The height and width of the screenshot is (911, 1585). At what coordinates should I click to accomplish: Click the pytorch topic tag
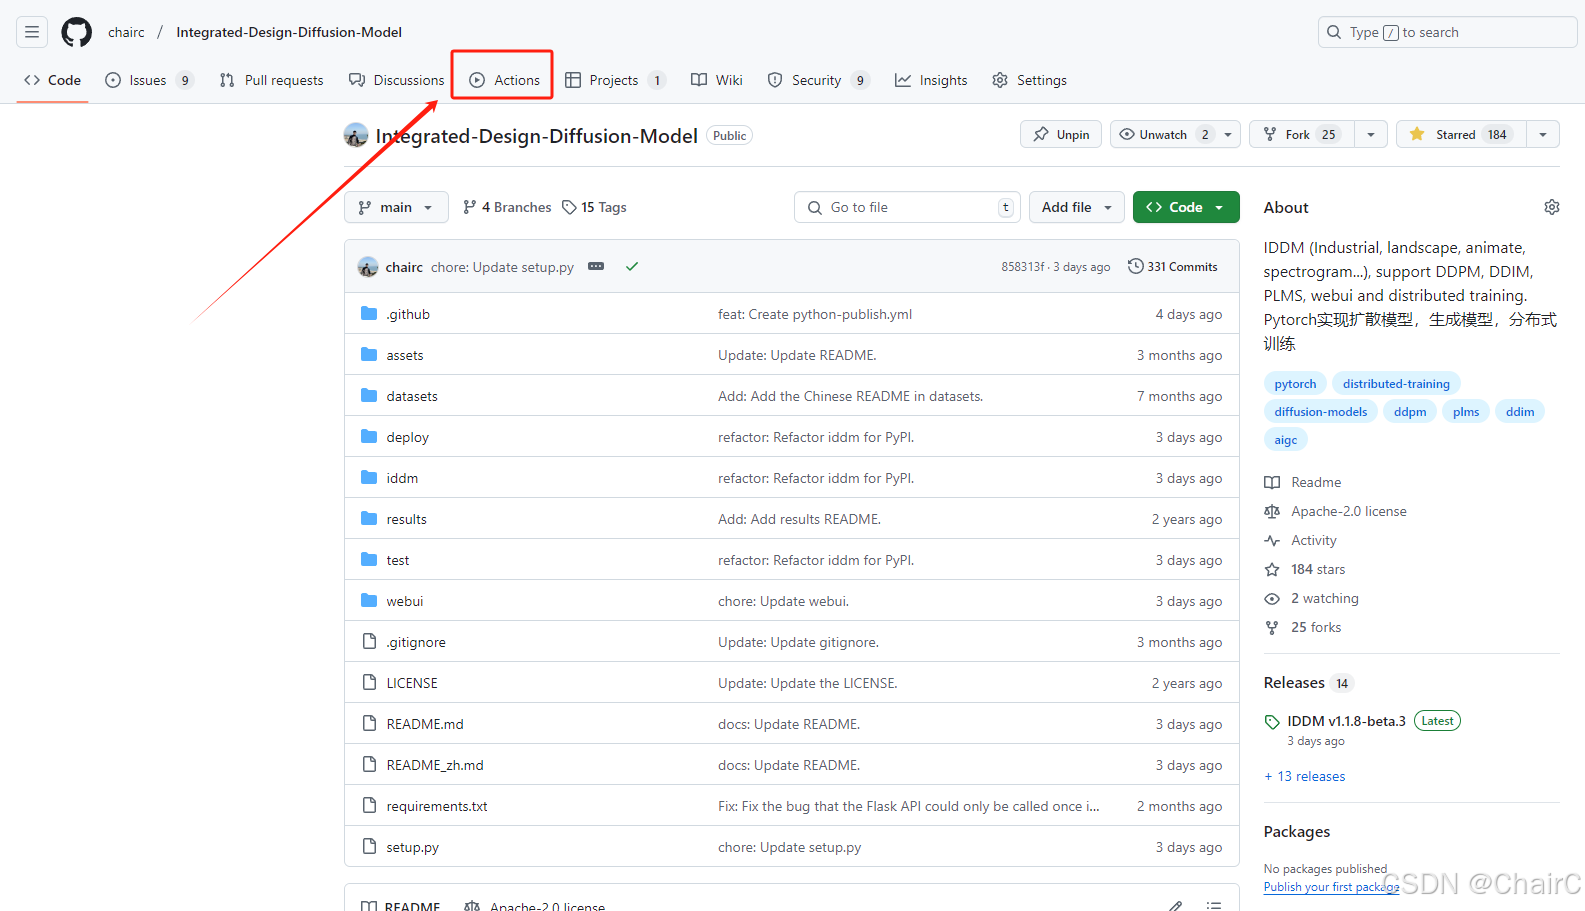pos(1295,384)
